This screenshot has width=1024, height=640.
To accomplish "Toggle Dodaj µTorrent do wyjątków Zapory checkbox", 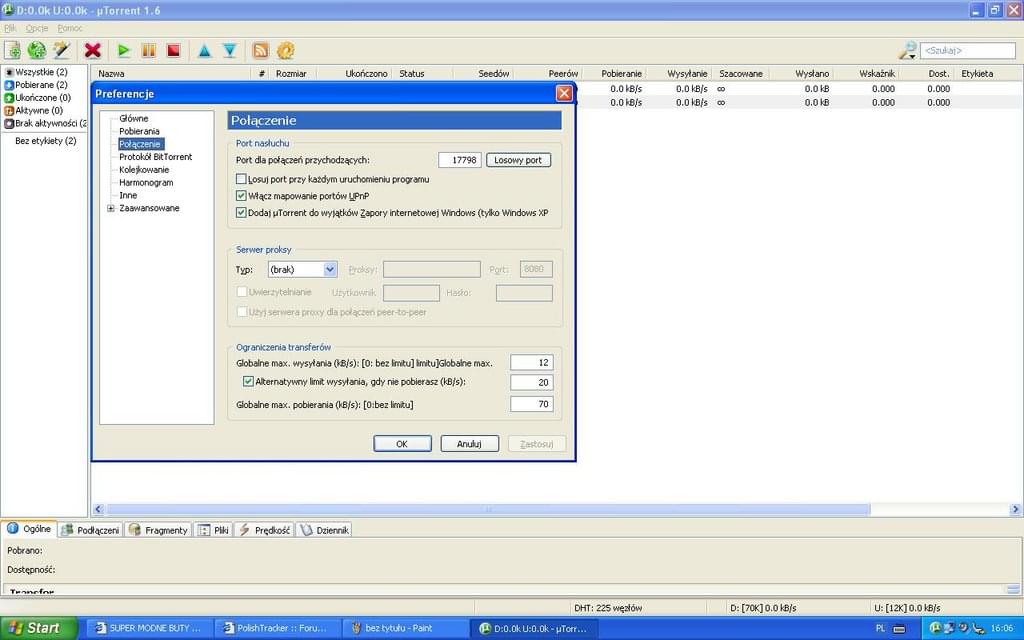I will pyautogui.click(x=241, y=212).
